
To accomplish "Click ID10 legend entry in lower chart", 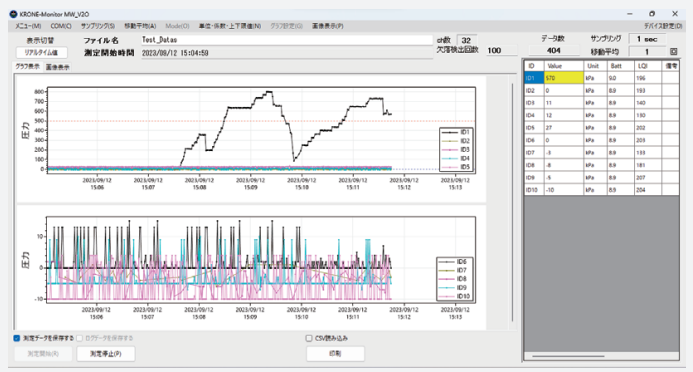I will 454,296.
